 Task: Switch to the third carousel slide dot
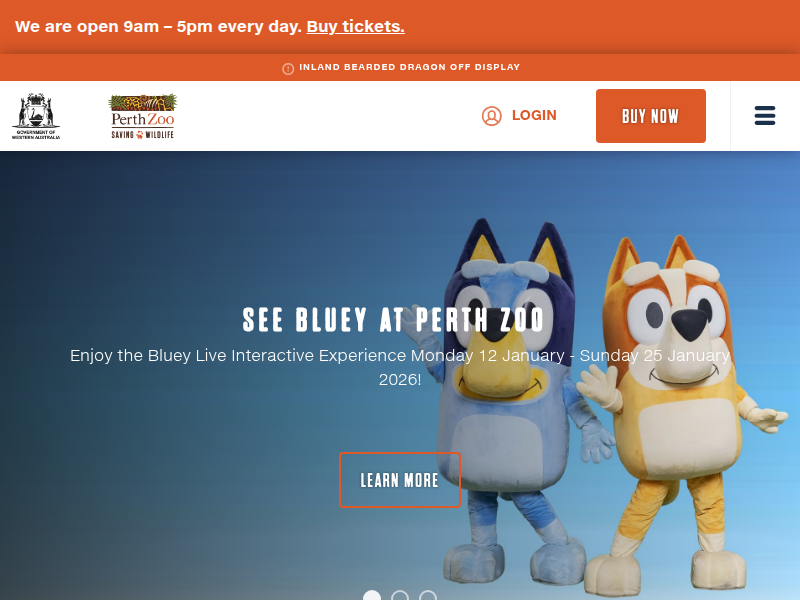coord(428,595)
